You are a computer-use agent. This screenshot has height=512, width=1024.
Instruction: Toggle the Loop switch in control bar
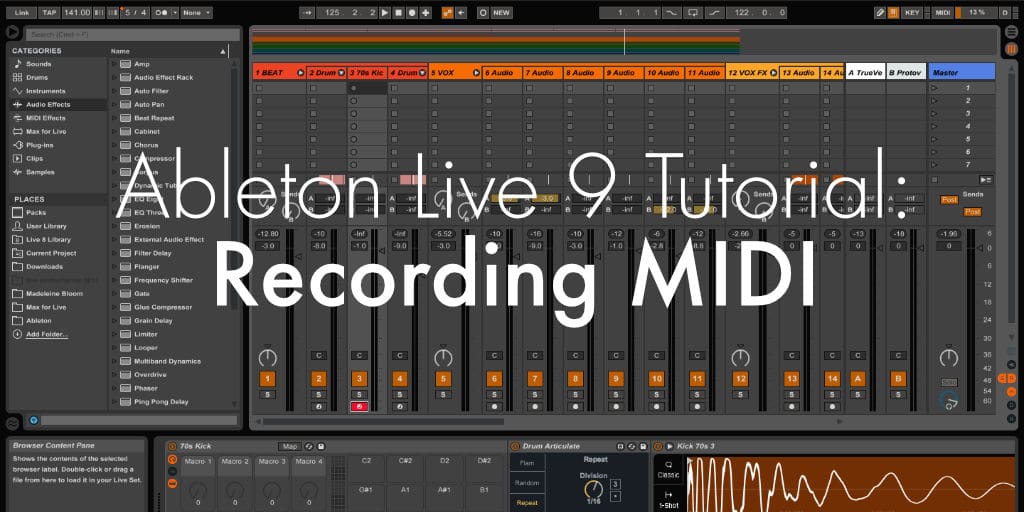point(694,12)
